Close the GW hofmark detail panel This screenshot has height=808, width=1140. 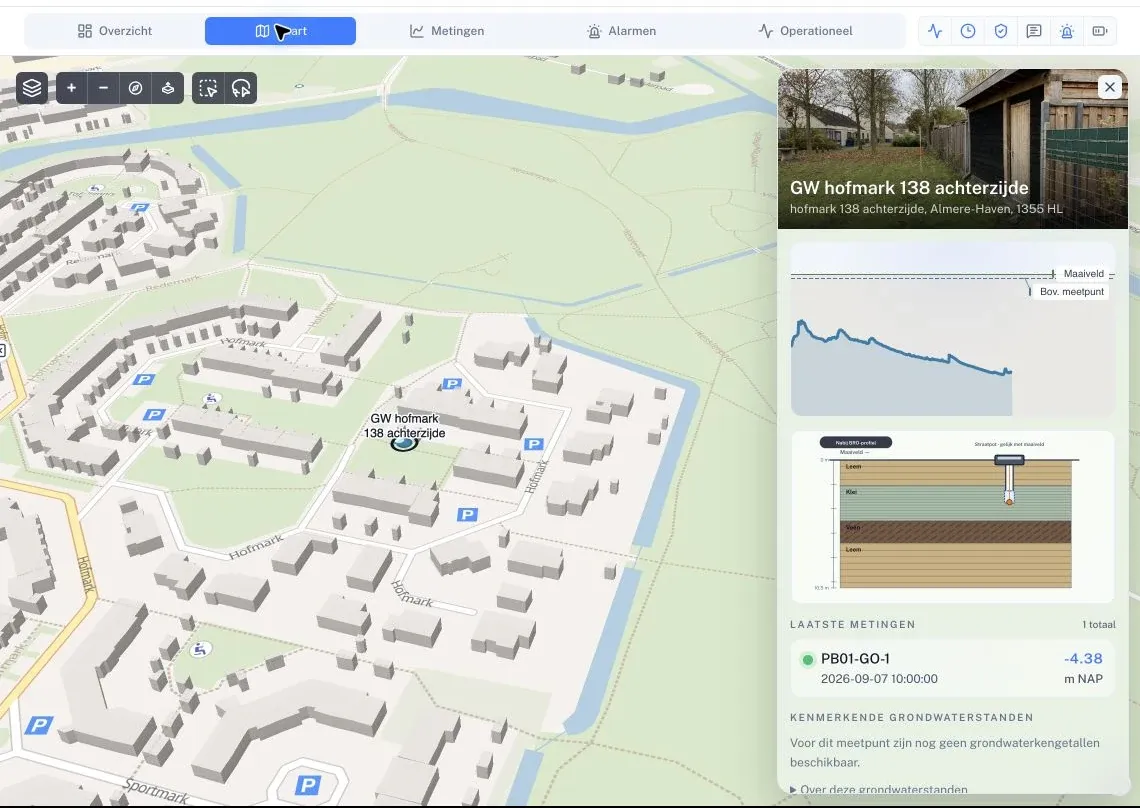[1109, 87]
